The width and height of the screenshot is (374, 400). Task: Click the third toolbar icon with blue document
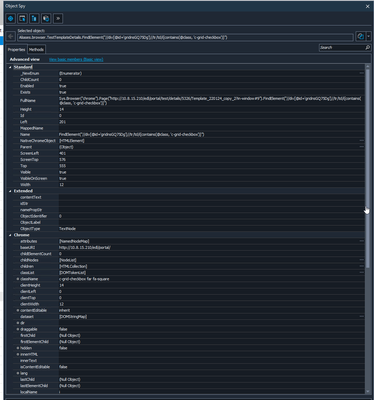click(x=34, y=19)
